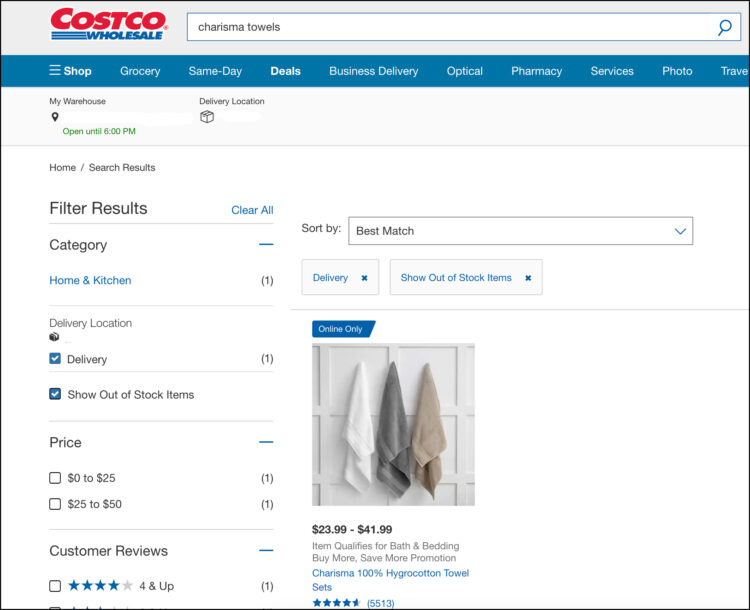Image resolution: width=750 pixels, height=610 pixels.
Task: Click the (5513) reviews count link
Action: (381, 603)
